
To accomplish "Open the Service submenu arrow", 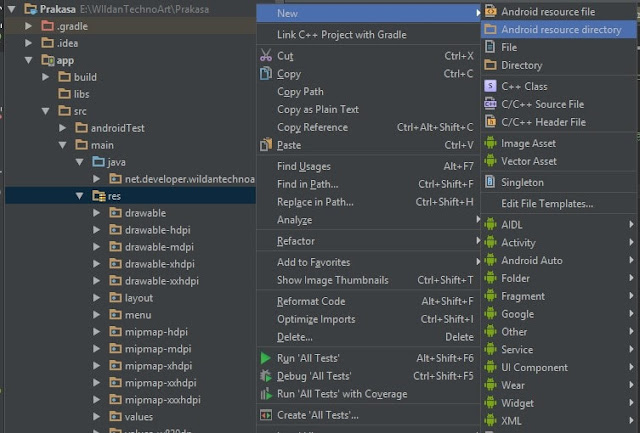I will tap(631, 349).
